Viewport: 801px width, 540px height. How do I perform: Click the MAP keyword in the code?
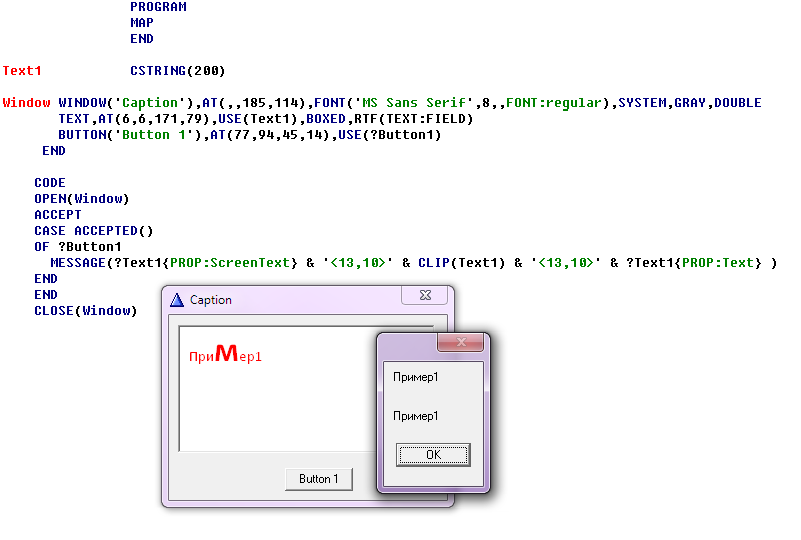tap(142, 23)
